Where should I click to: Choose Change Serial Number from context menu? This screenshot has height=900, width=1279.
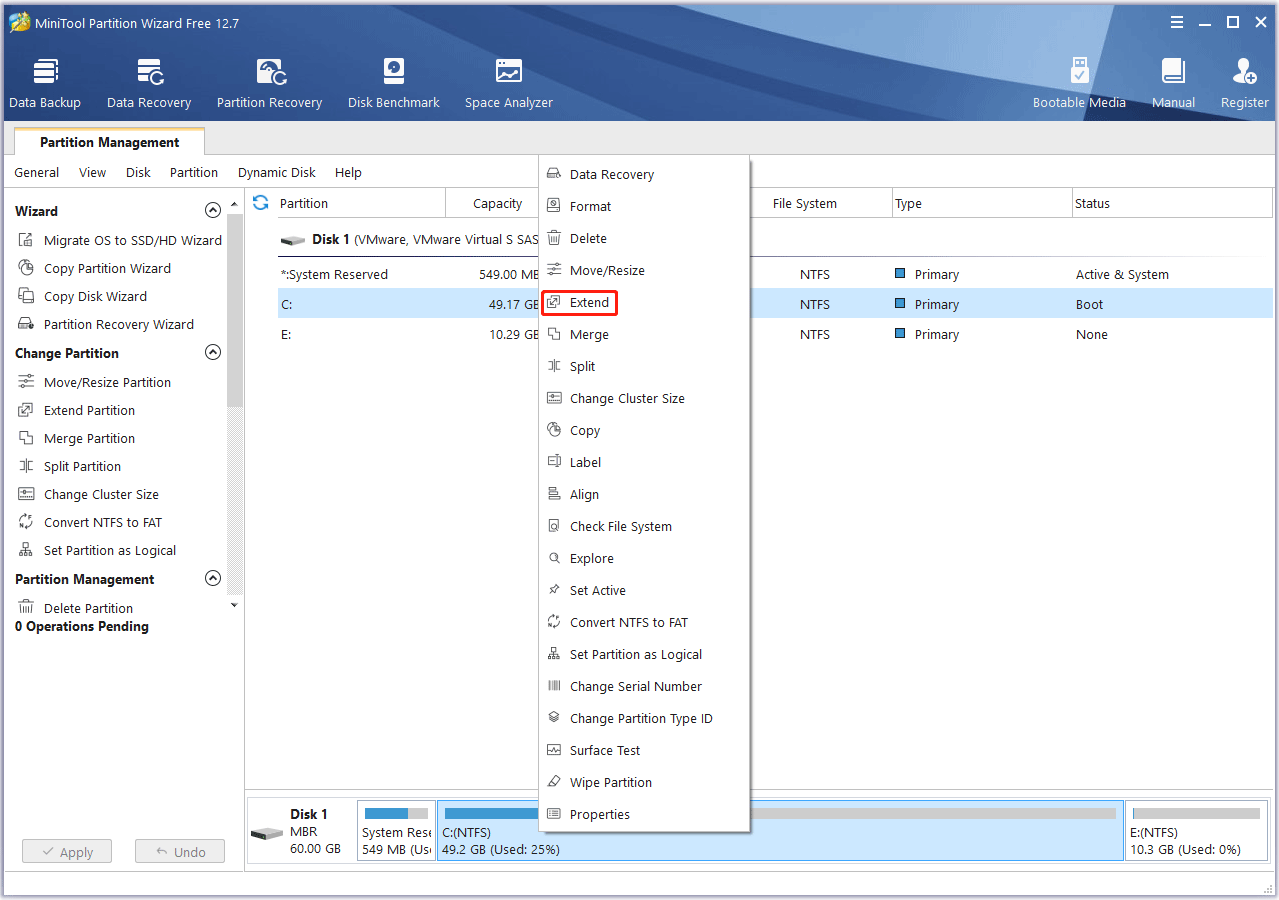click(x=645, y=686)
